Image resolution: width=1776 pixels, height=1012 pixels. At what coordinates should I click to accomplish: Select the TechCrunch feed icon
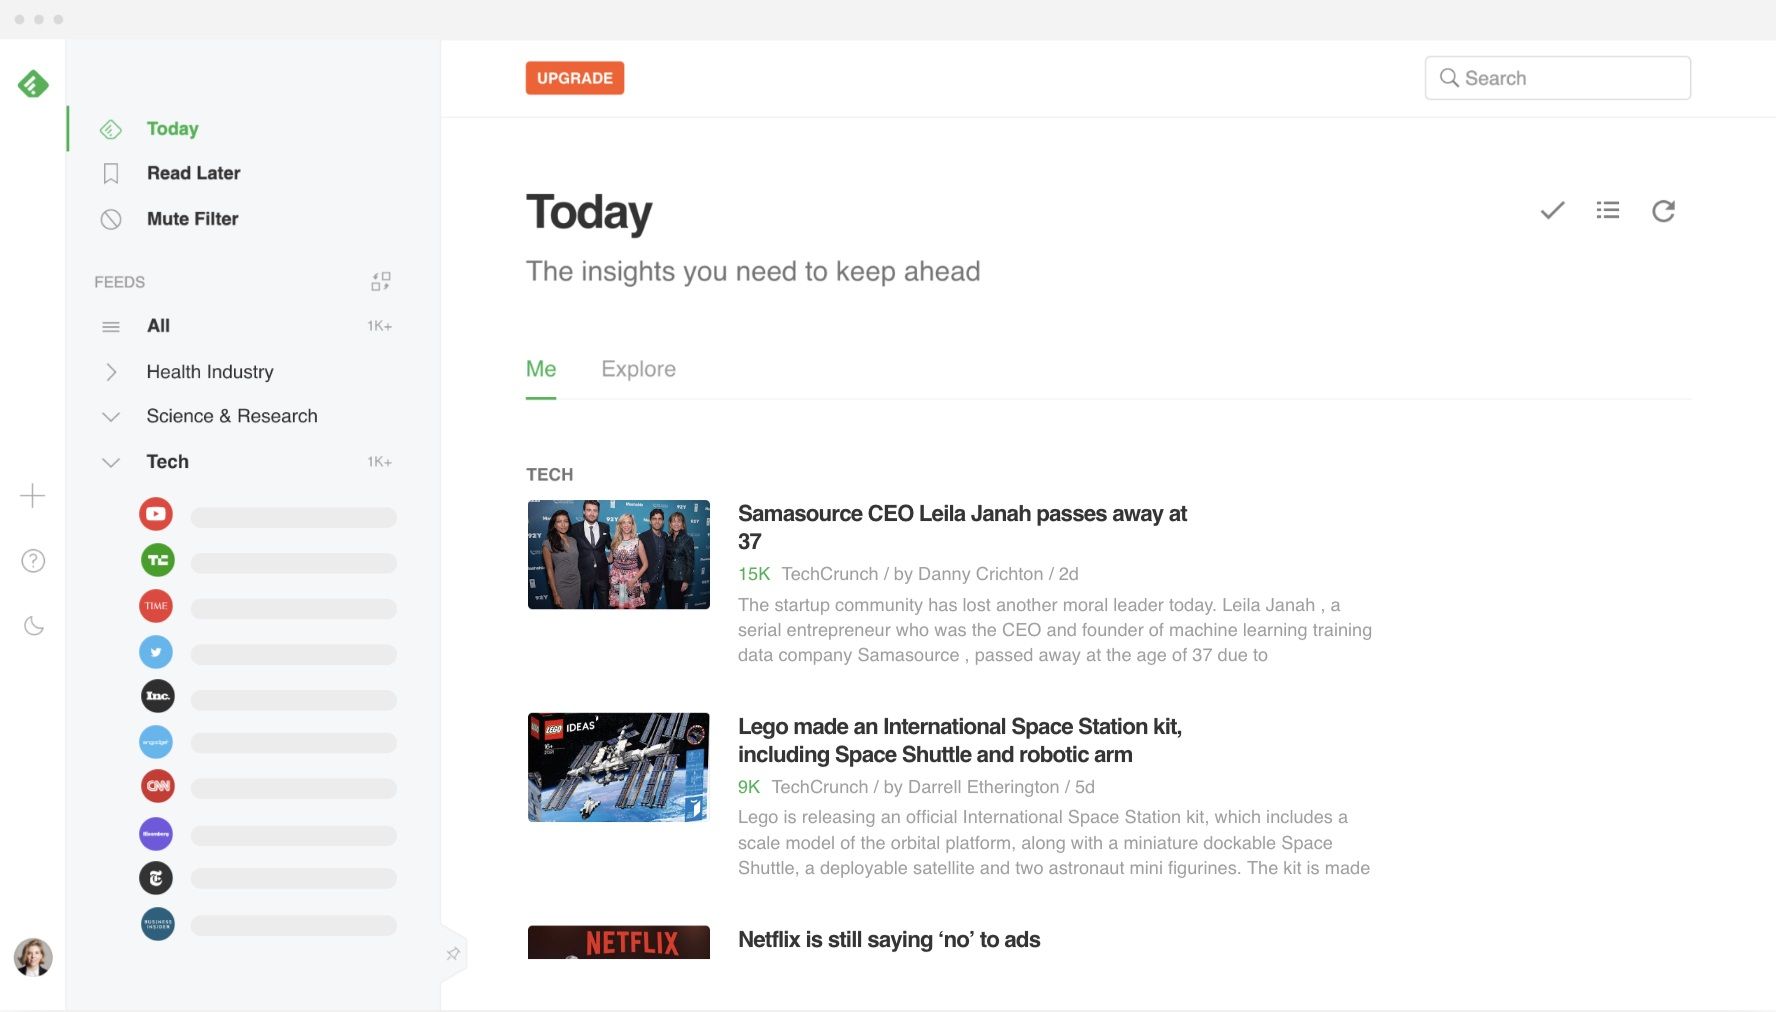click(156, 559)
